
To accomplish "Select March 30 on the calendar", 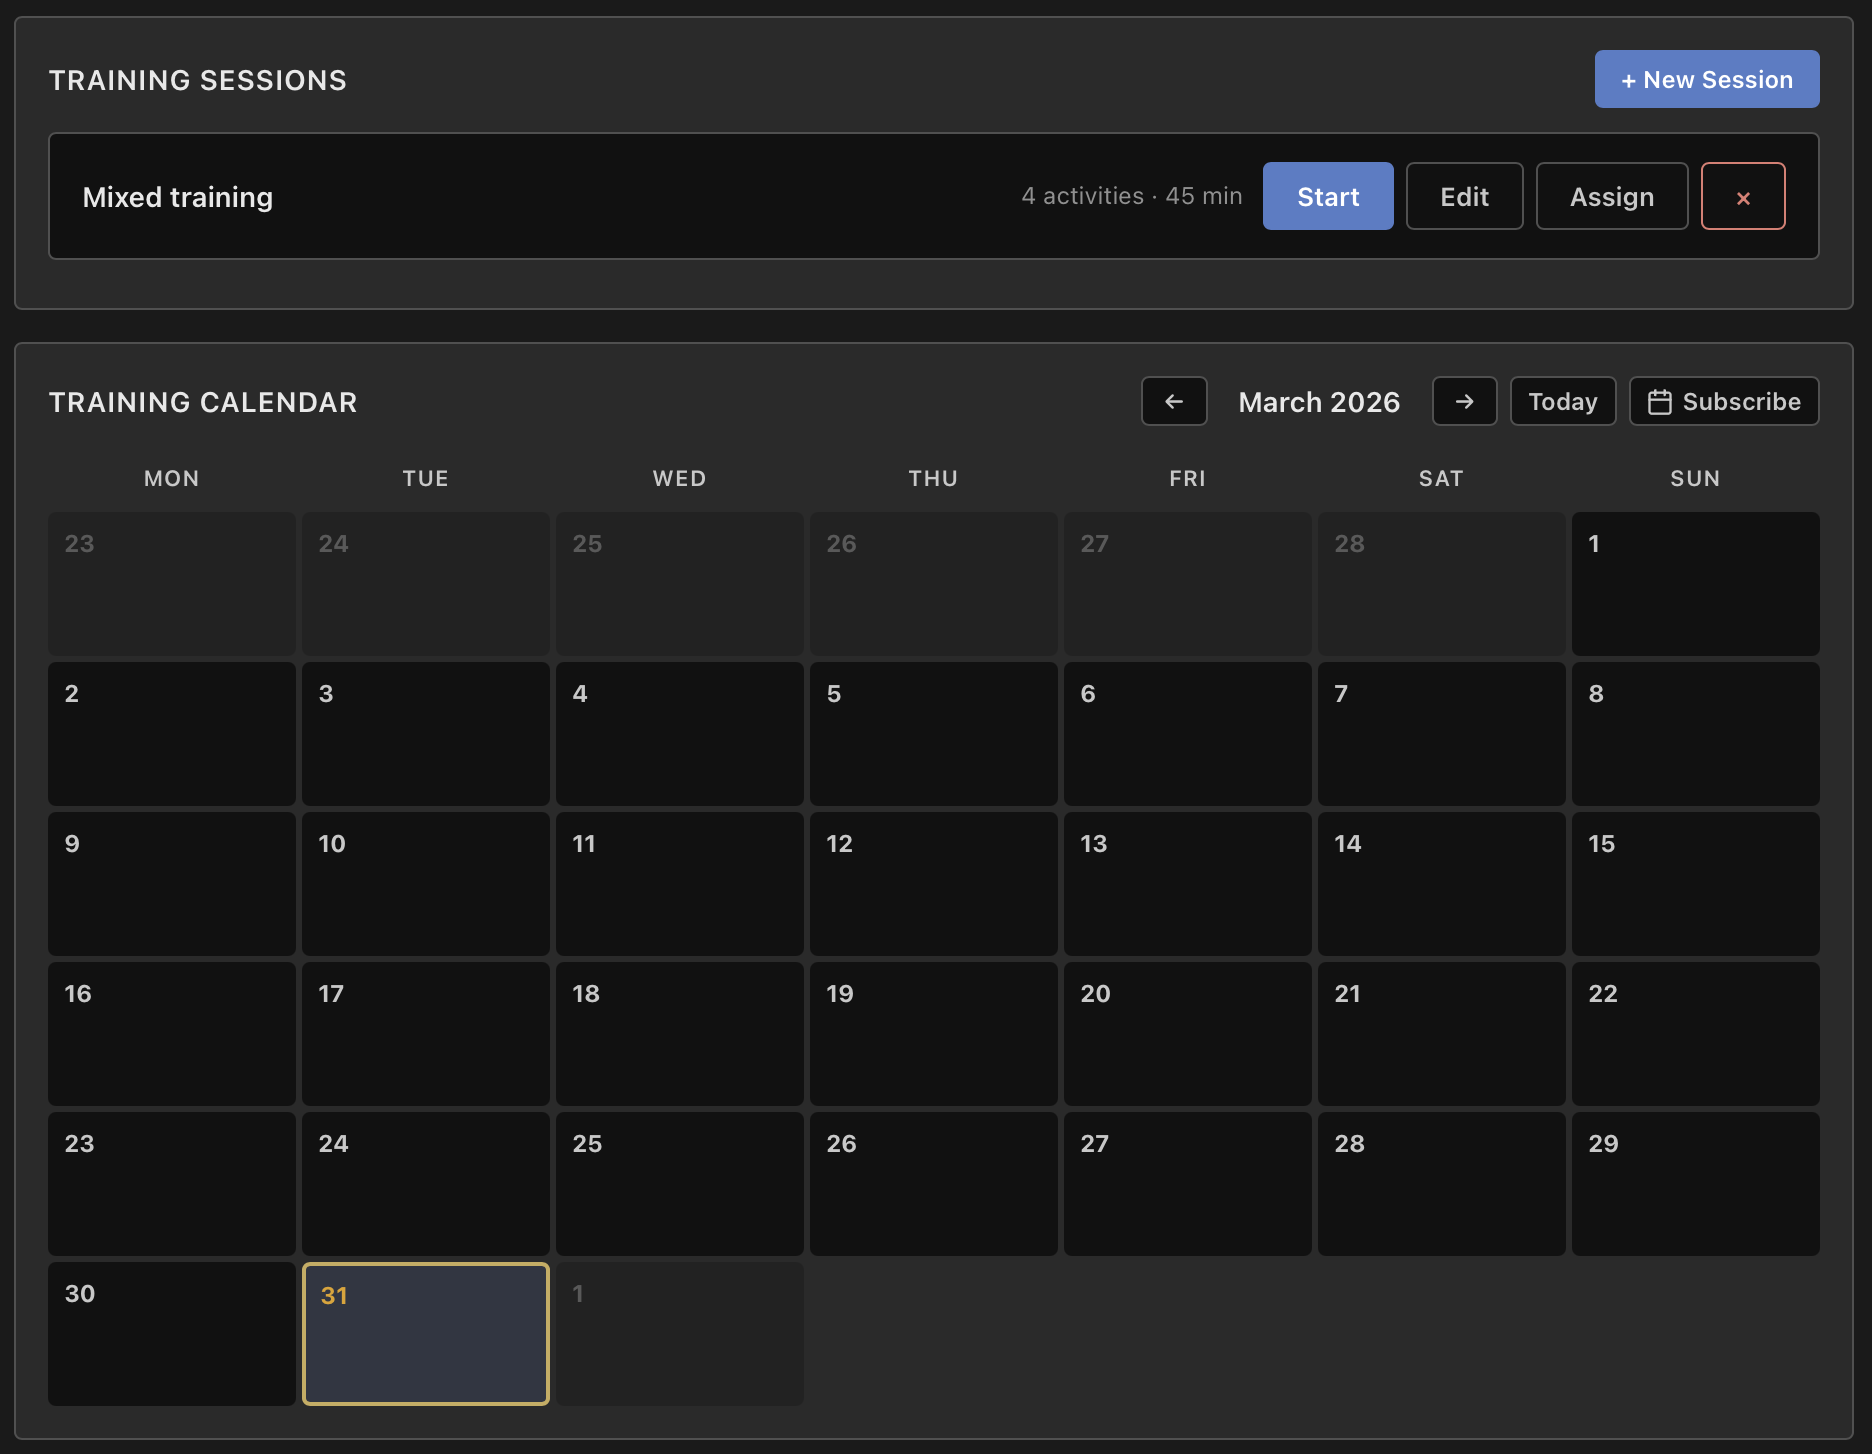I will click(171, 1334).
